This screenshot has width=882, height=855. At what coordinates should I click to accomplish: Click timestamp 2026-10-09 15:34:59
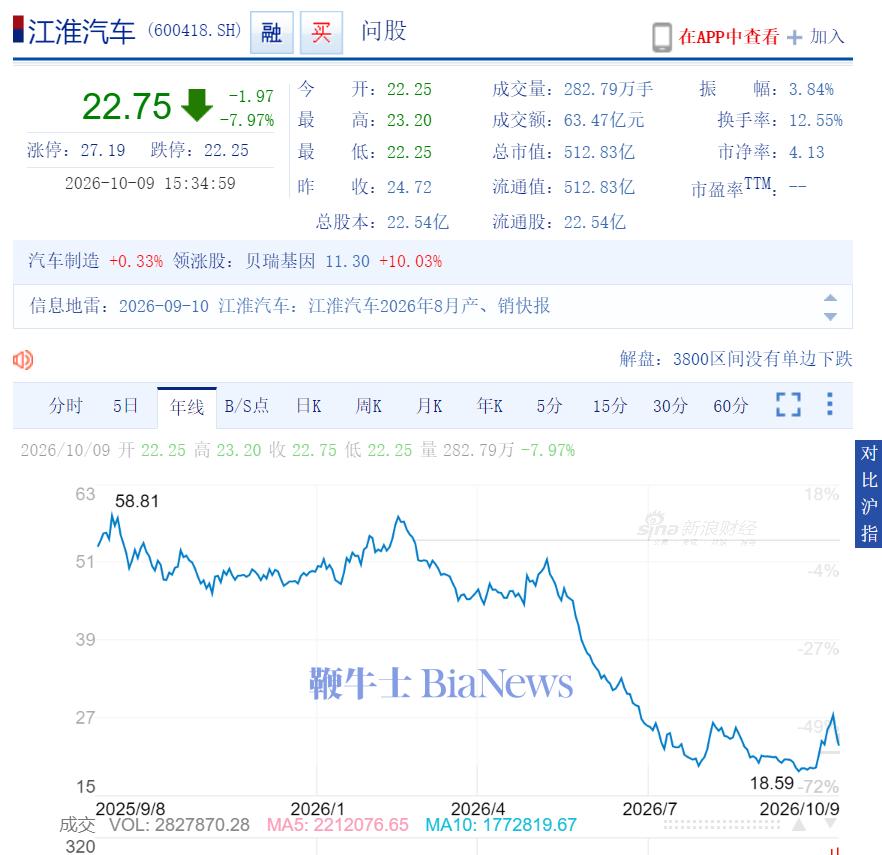(x=150, y=183)
